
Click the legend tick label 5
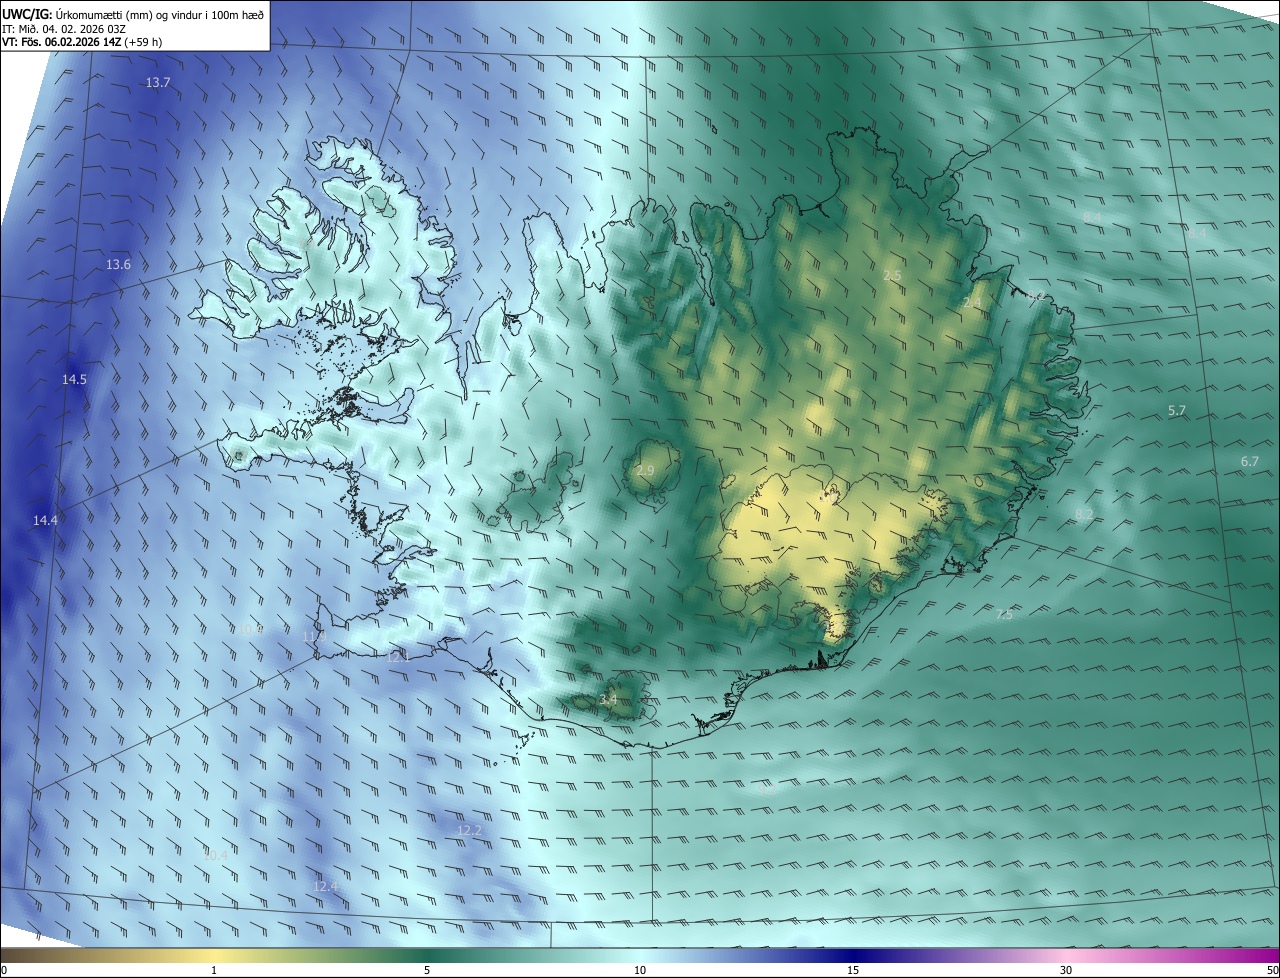pos(427,971)
